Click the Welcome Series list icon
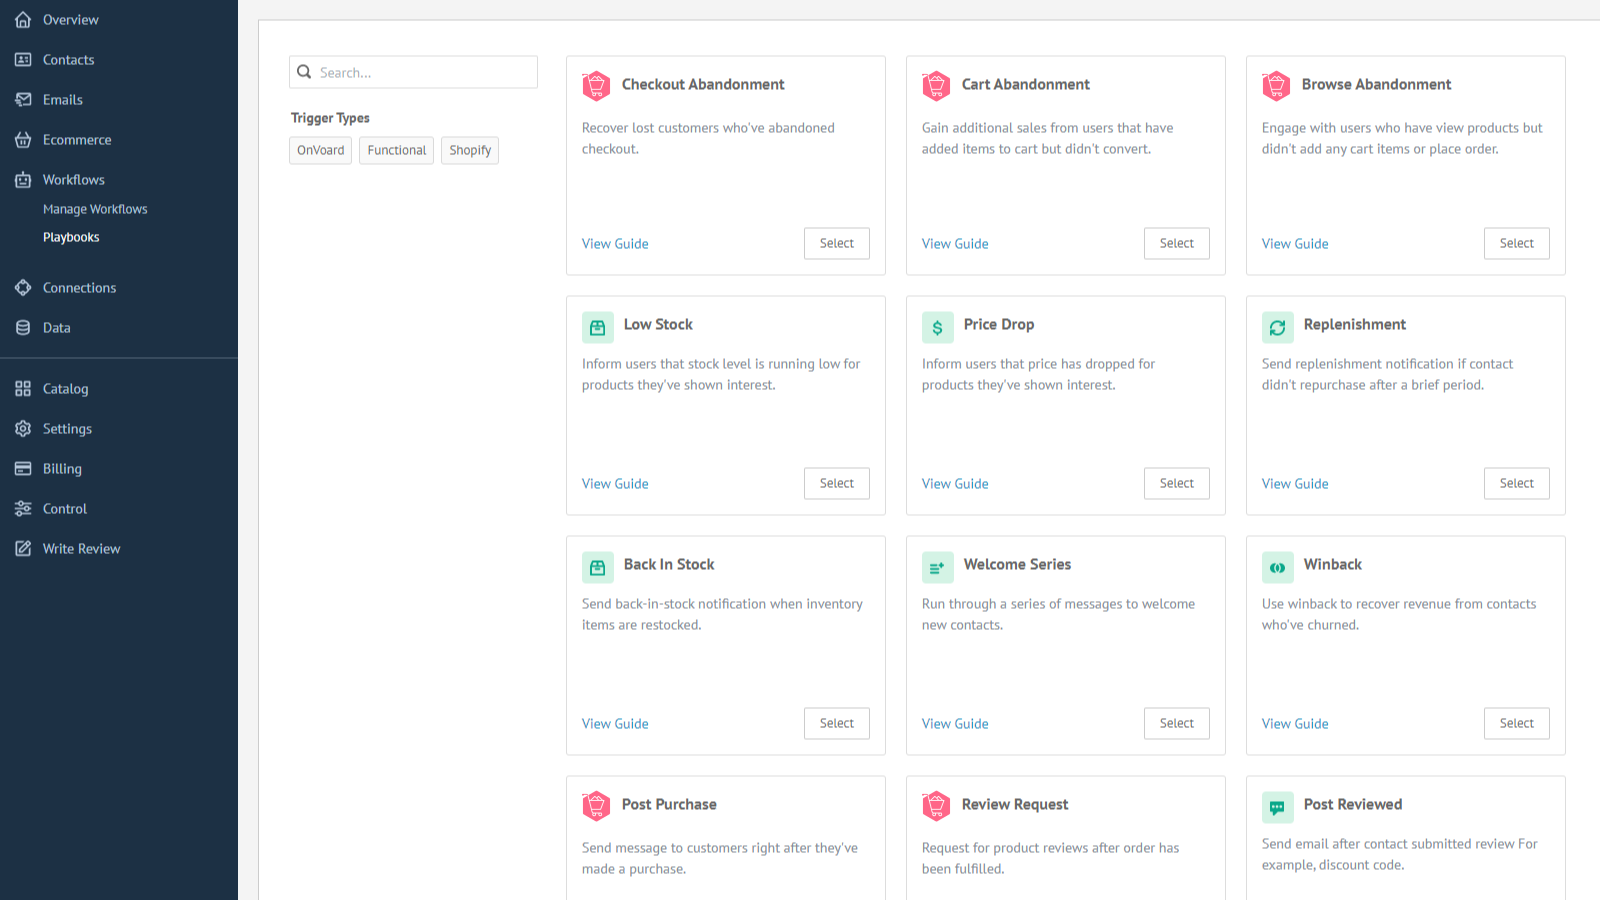Viewport: 1600px width, 900px height. tap(938, 567)
